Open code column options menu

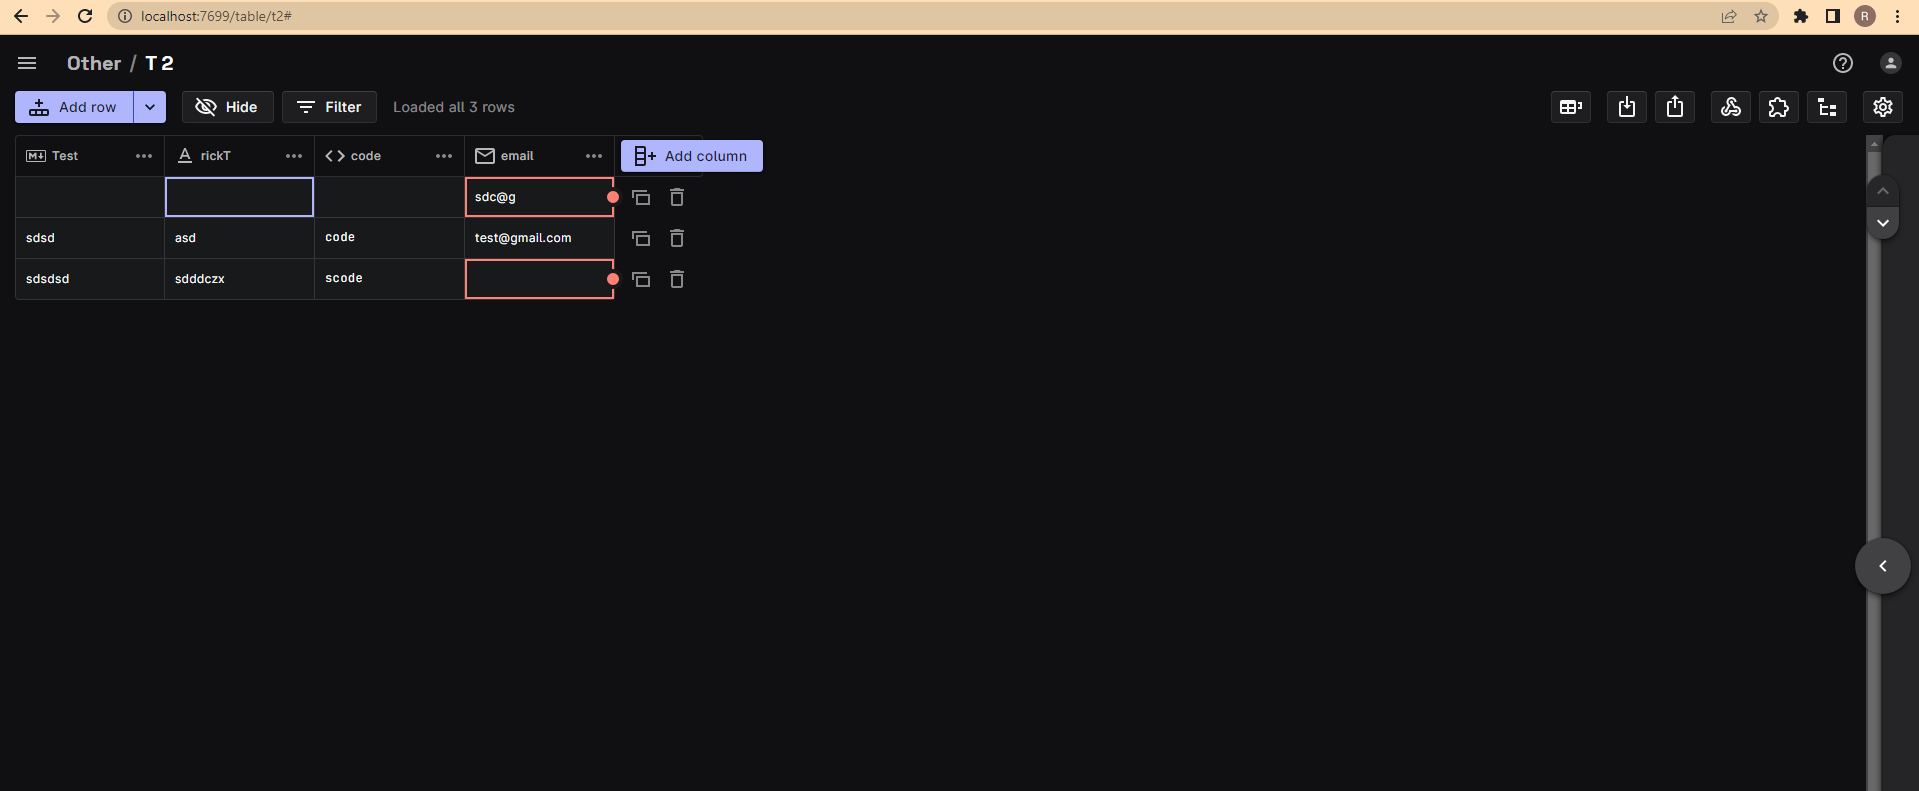(x=444, y=156)
